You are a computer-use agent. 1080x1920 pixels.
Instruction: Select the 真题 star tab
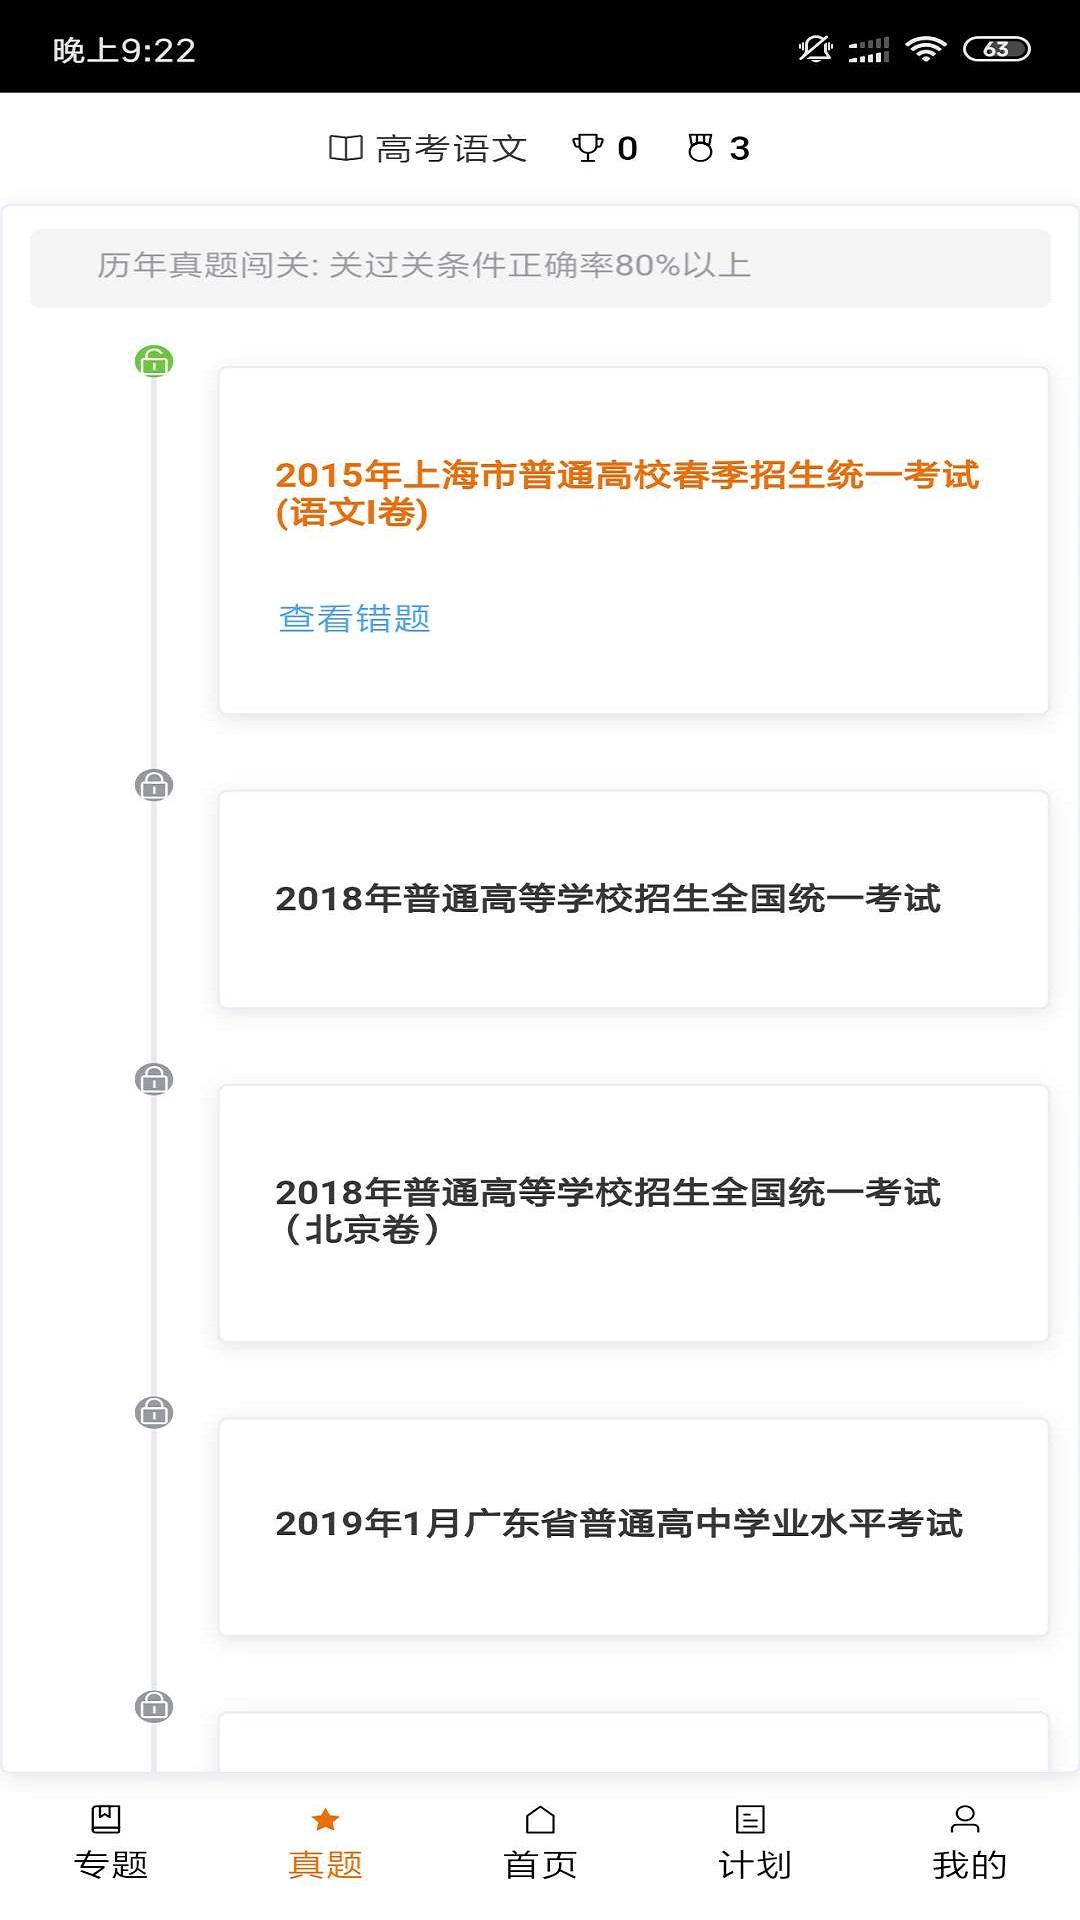[x=325, y=1843]
